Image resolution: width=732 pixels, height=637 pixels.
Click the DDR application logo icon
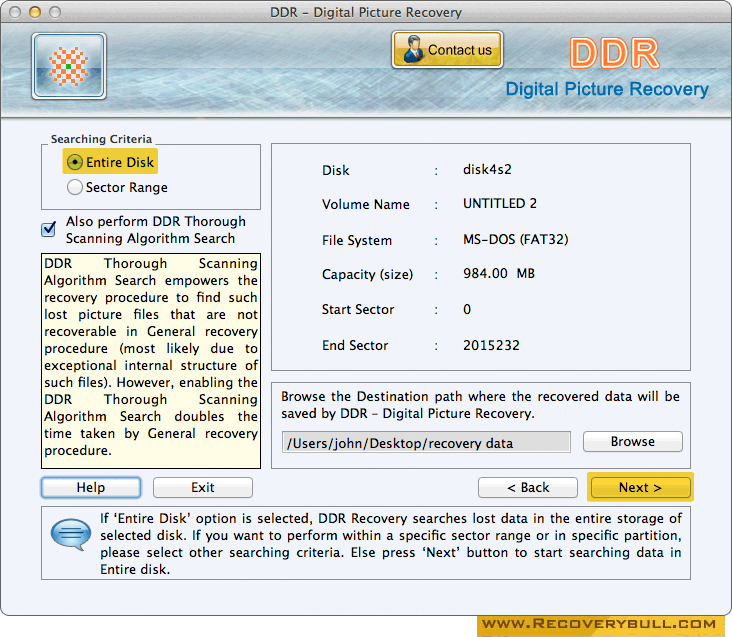[69, 66]
